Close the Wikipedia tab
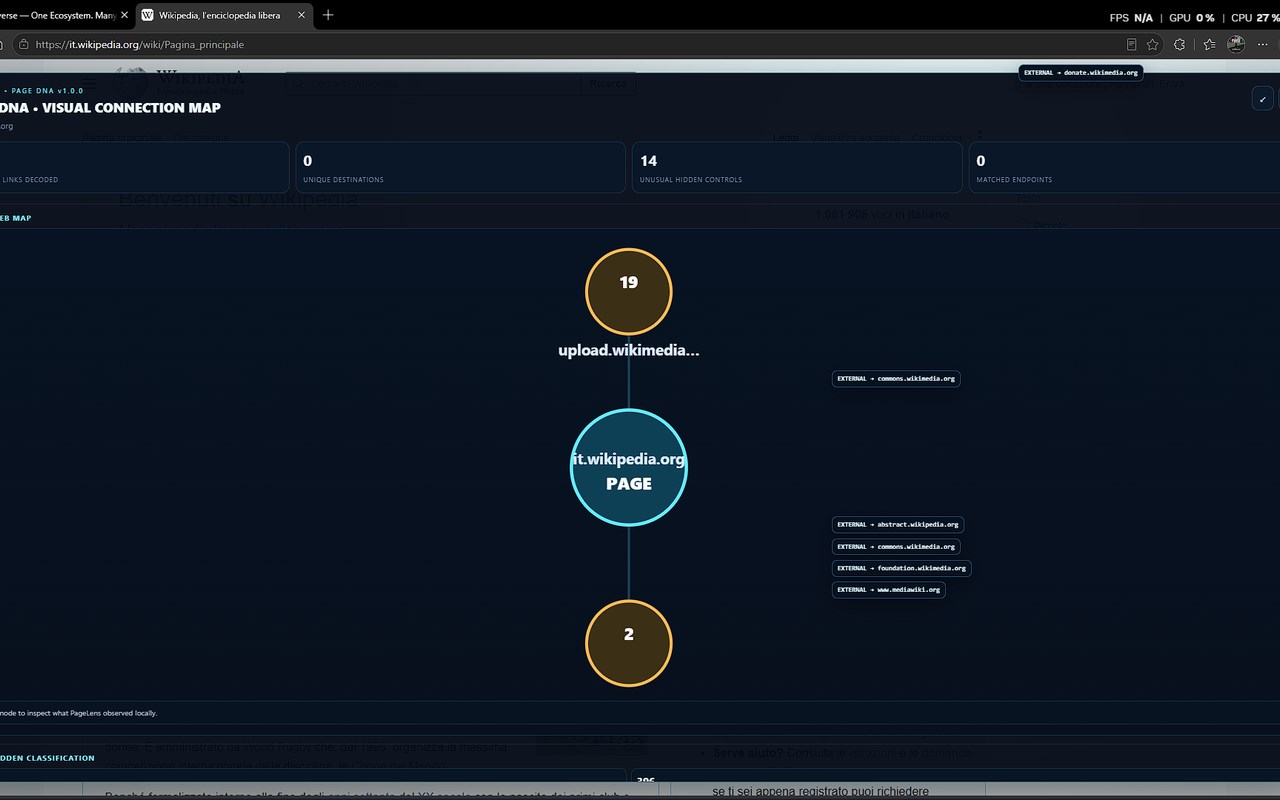1280x800 pixels. [x=301, y=15]
